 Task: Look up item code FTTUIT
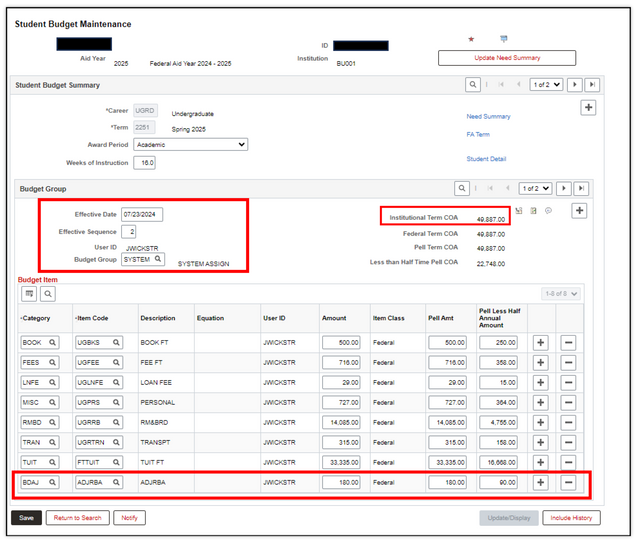click(x=116, y=462)
